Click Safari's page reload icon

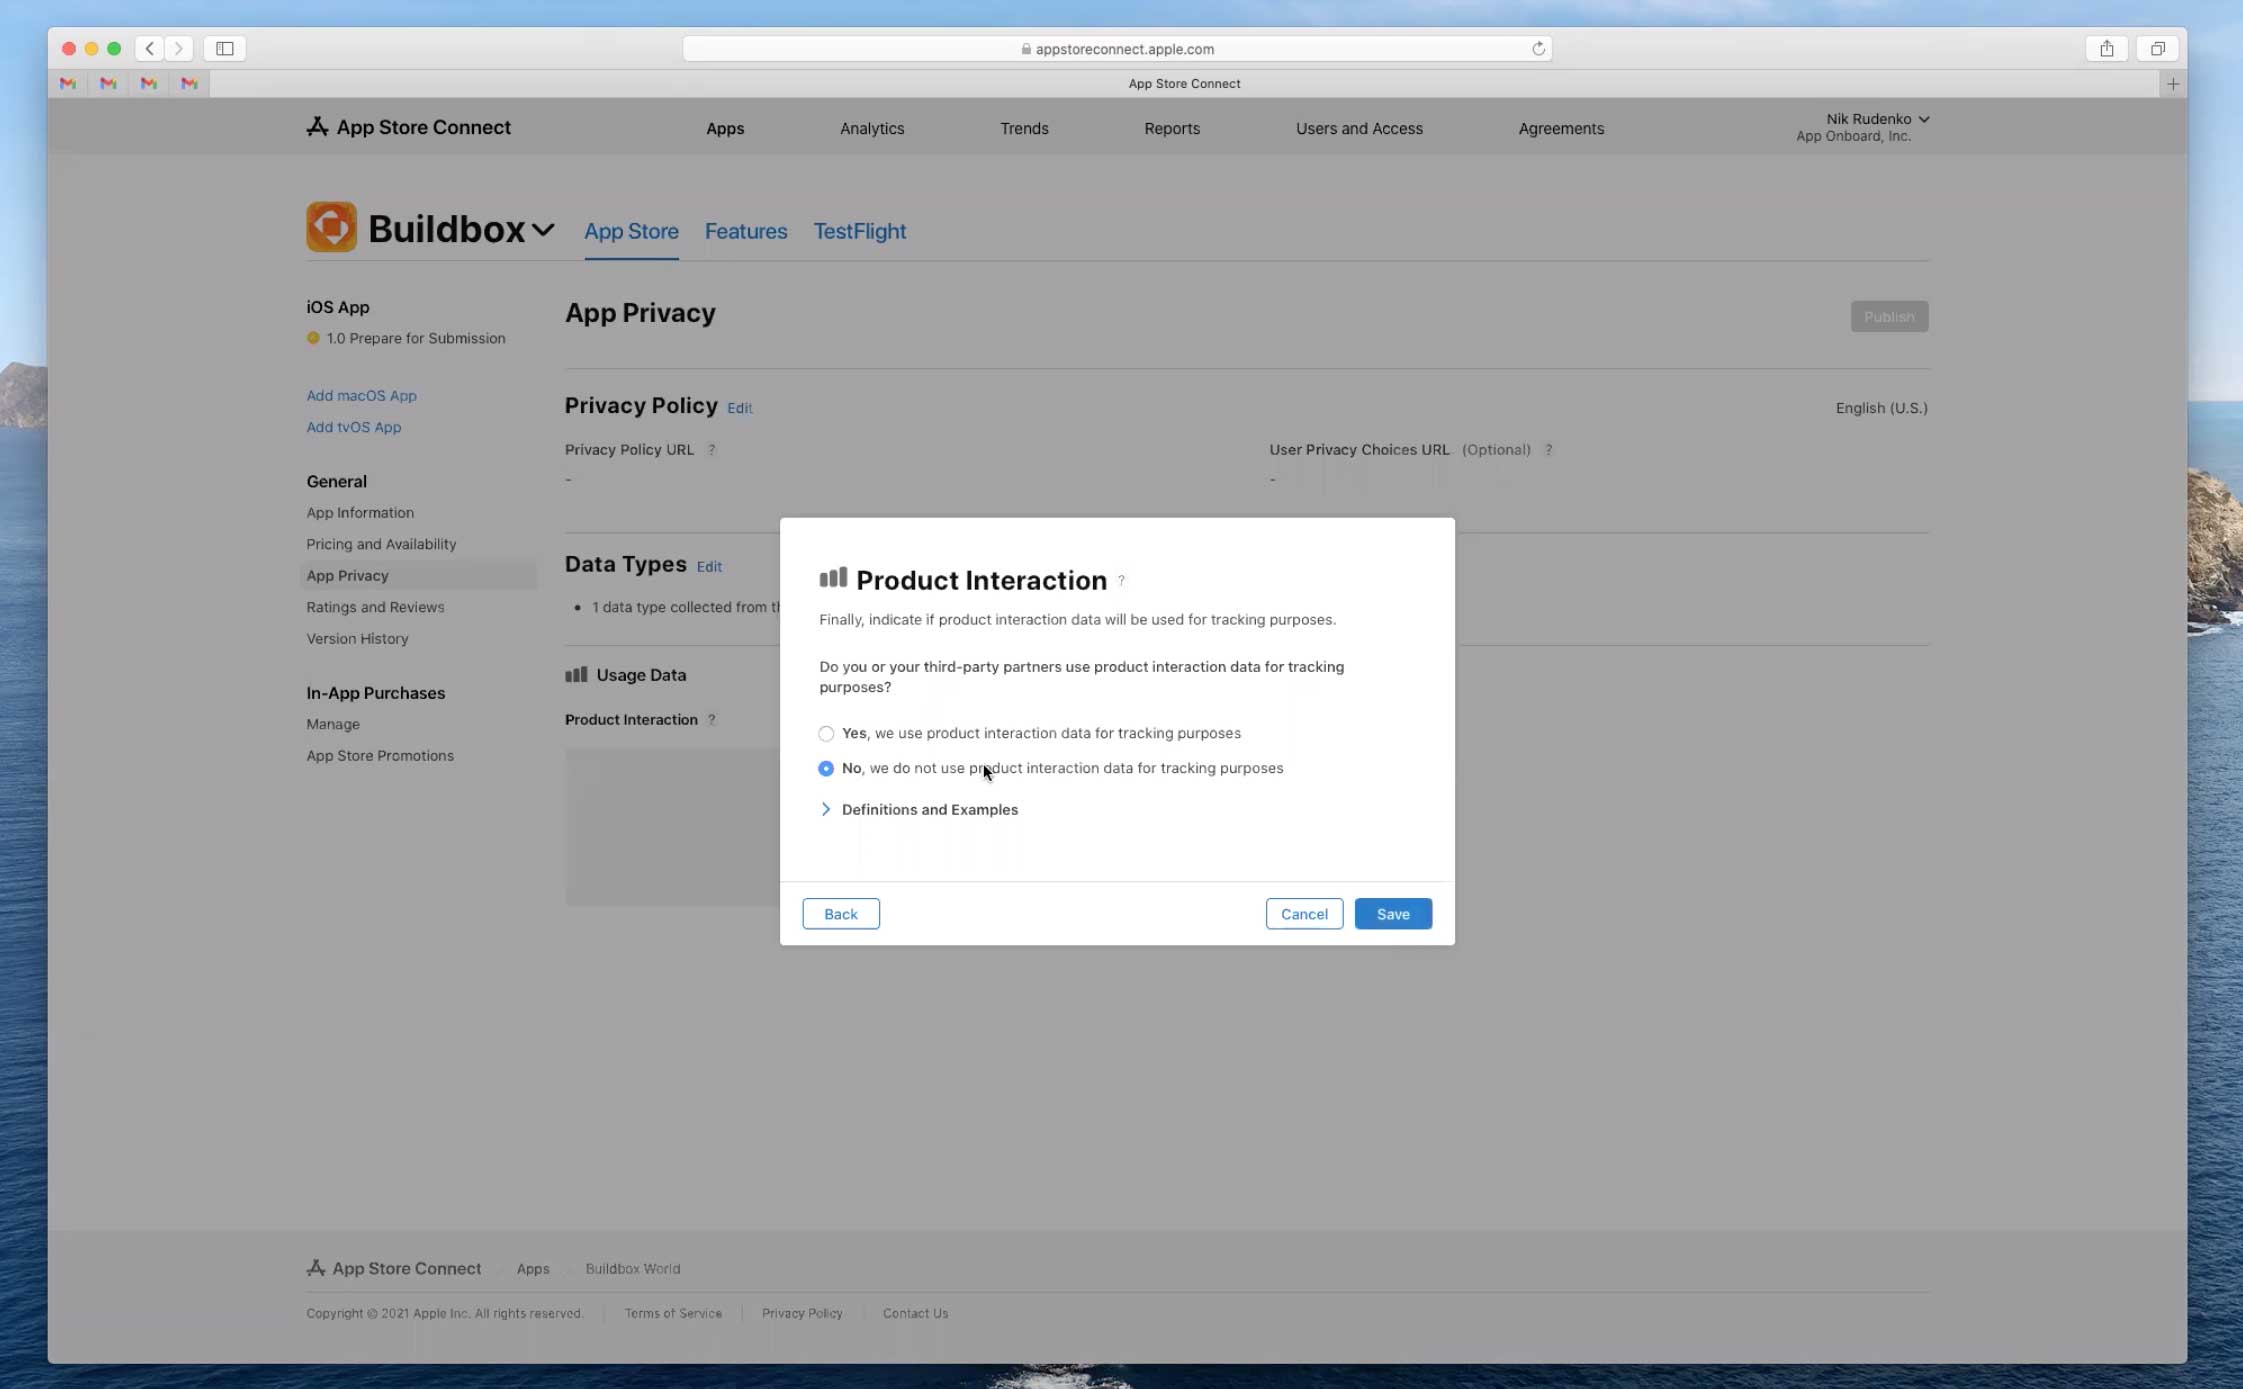[x=1538, y=48]
